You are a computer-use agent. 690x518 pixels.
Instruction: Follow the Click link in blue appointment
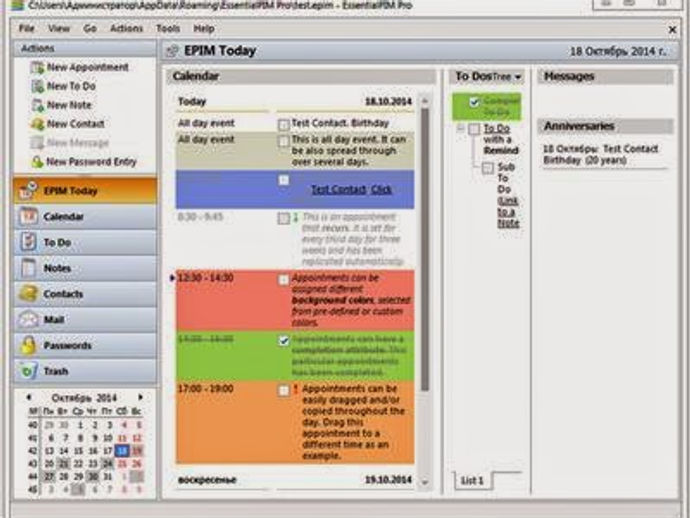tap(381, 190)
